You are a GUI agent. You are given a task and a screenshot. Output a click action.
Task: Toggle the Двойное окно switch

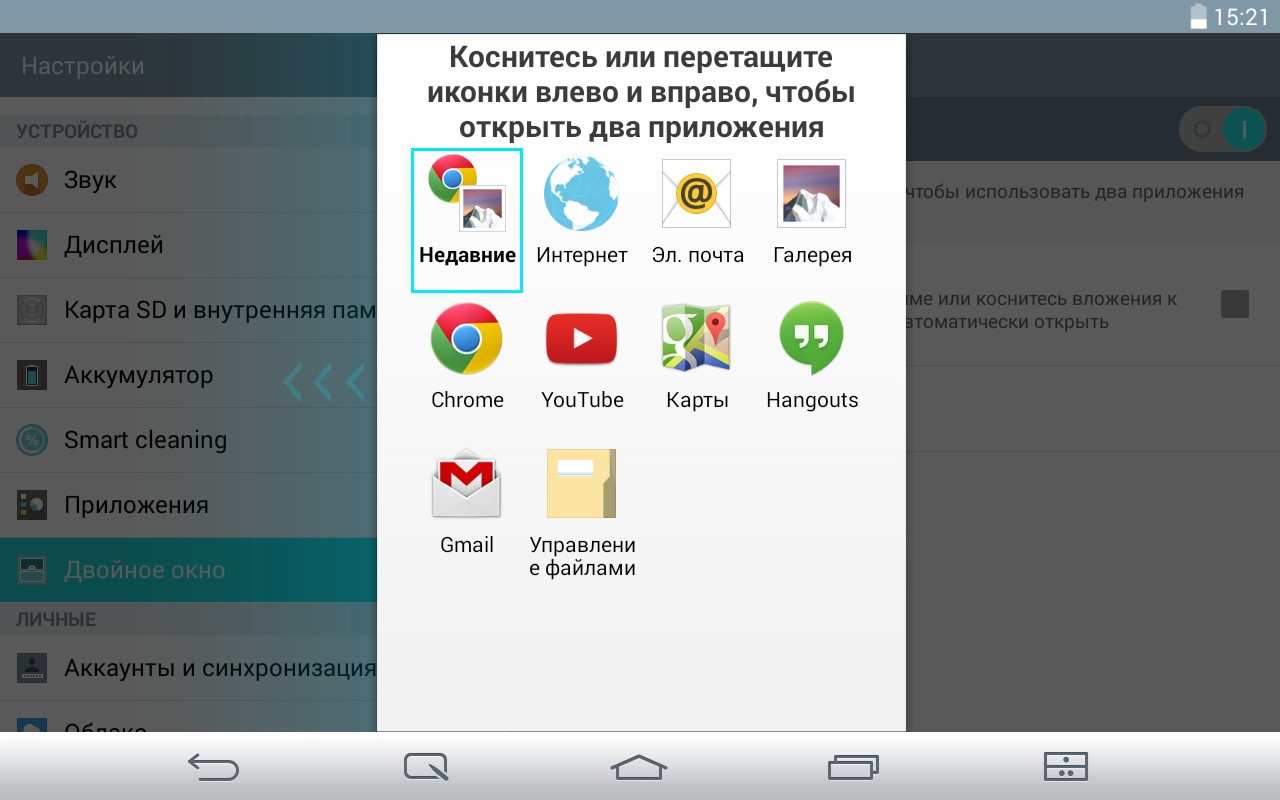pos(1221,130)
